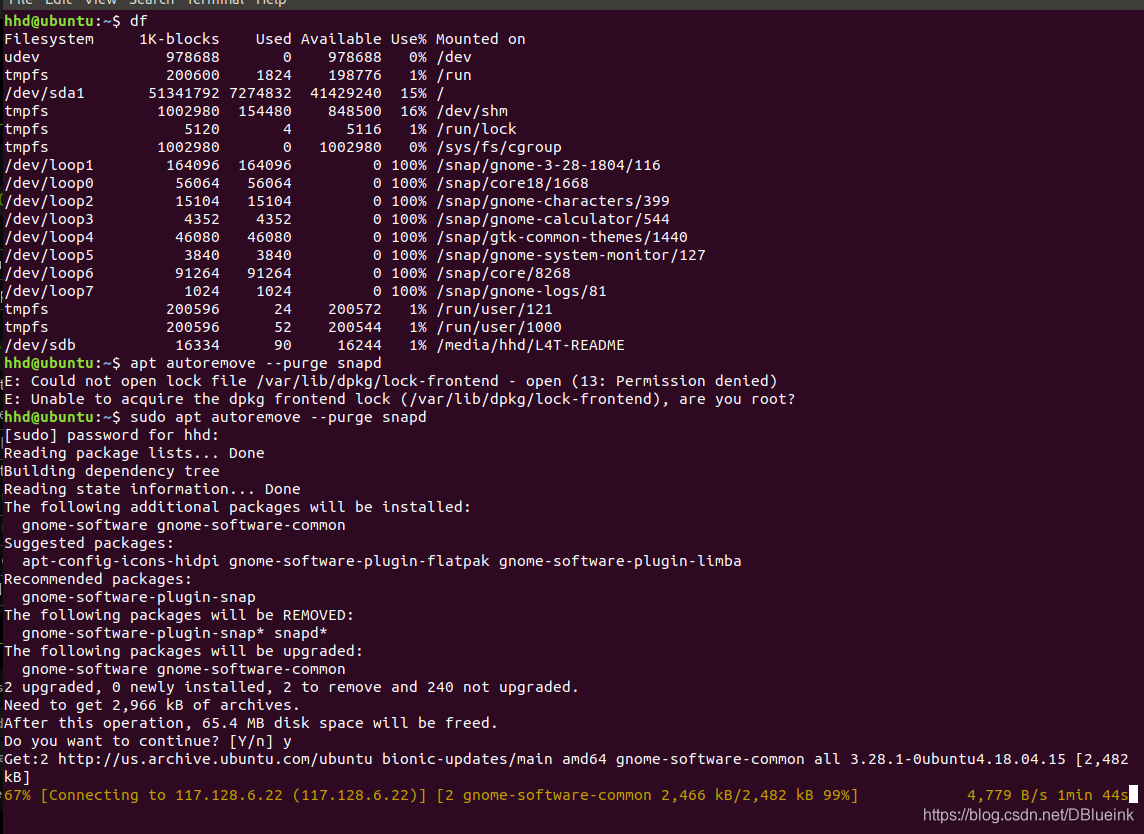The image size is (1144, 834).
Task: Click the "1K-blocks" column header
Action: click(179, 39)
